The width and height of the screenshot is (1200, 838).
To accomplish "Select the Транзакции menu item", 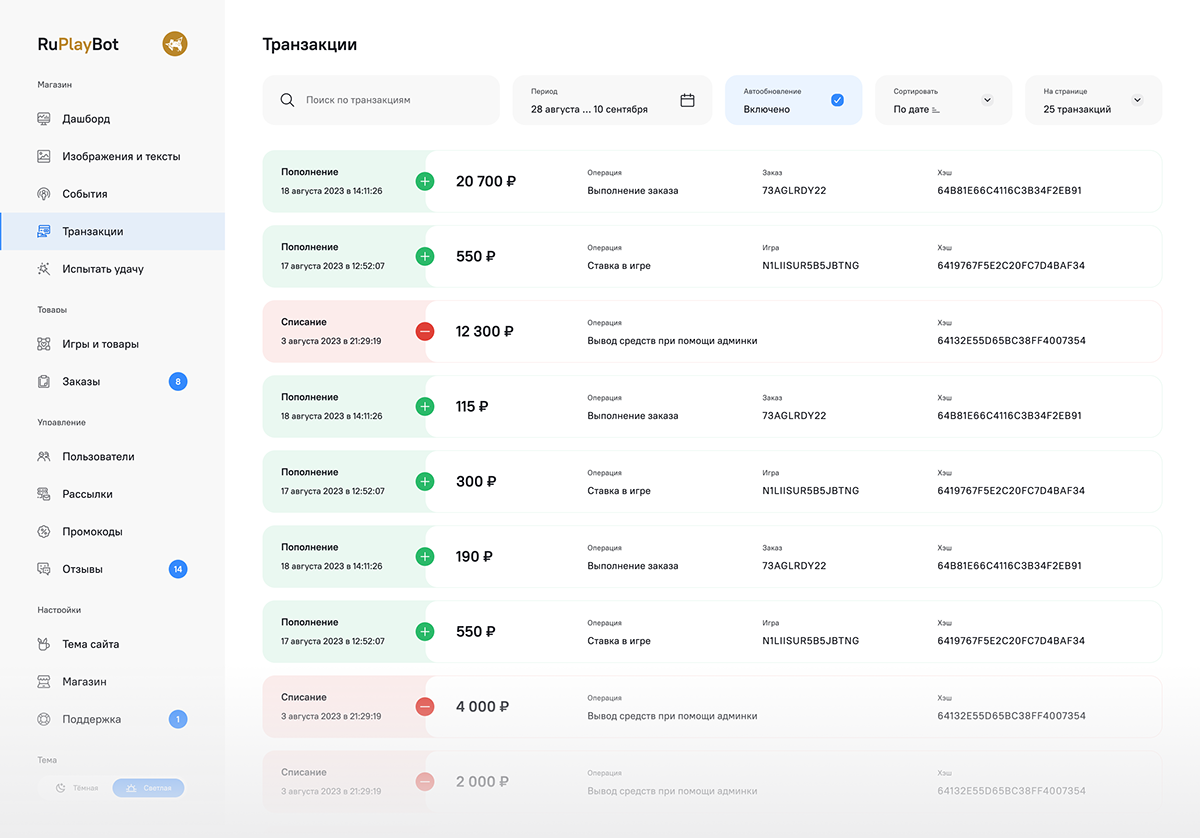I will pyautogui.click(x=112, y=231).
